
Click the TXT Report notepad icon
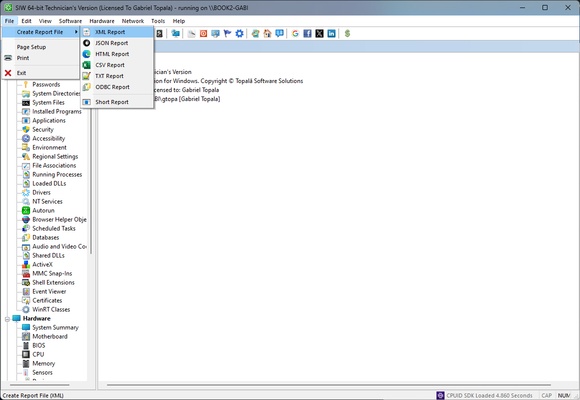(x=87, y=76)
